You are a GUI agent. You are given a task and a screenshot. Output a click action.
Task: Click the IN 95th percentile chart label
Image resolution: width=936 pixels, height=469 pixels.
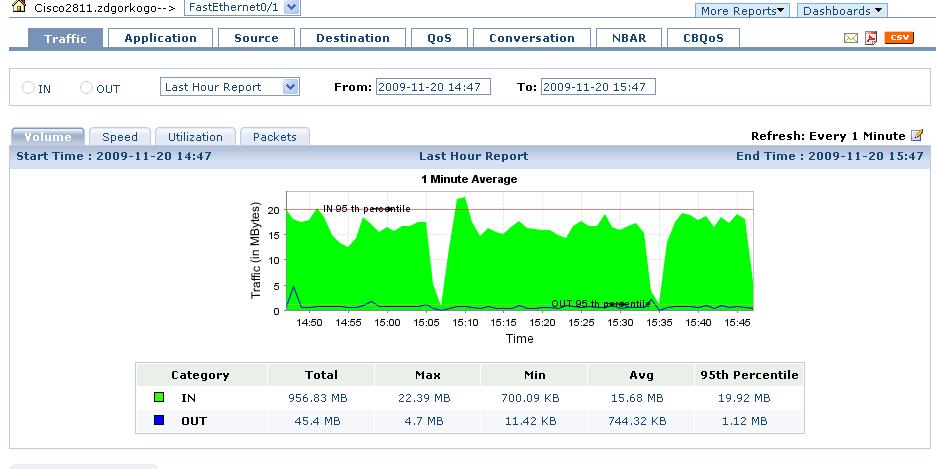[x=367, y=209]
